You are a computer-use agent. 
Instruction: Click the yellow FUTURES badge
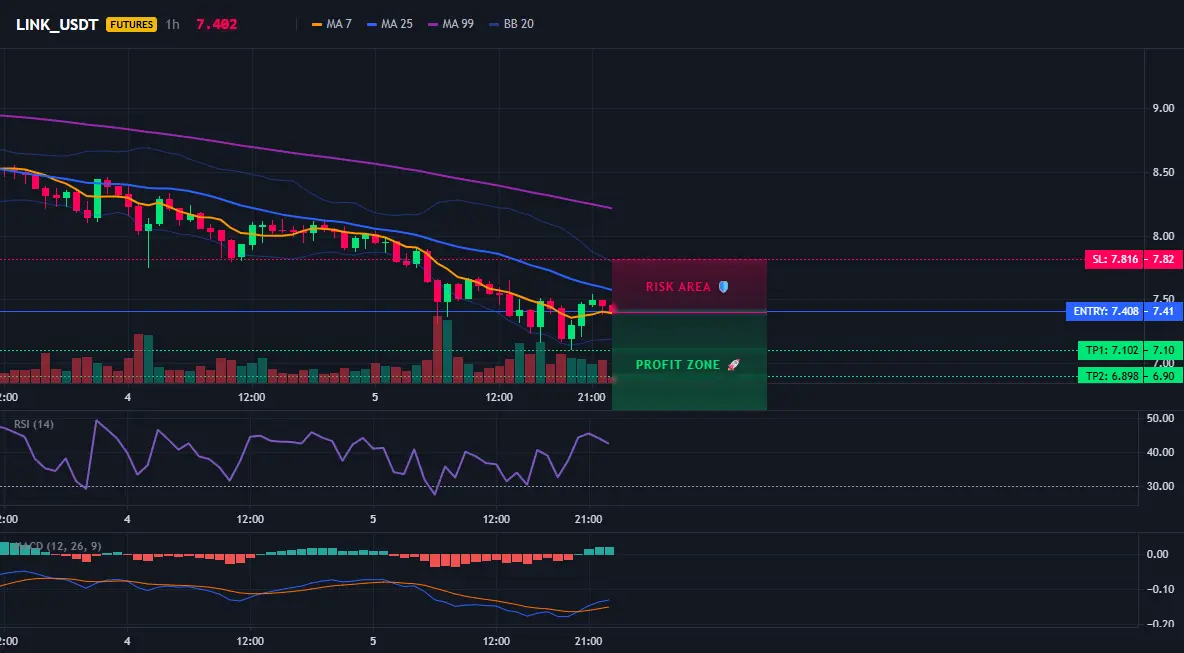[x=132, y=24]
